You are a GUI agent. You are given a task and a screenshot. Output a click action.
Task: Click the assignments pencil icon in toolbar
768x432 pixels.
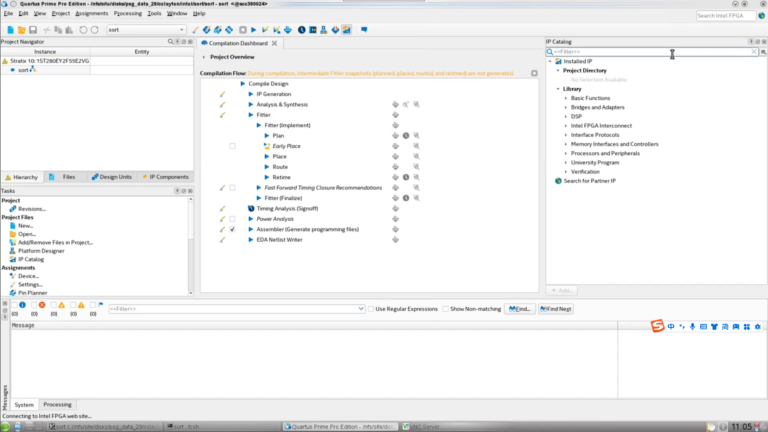[x=195, y=30]
